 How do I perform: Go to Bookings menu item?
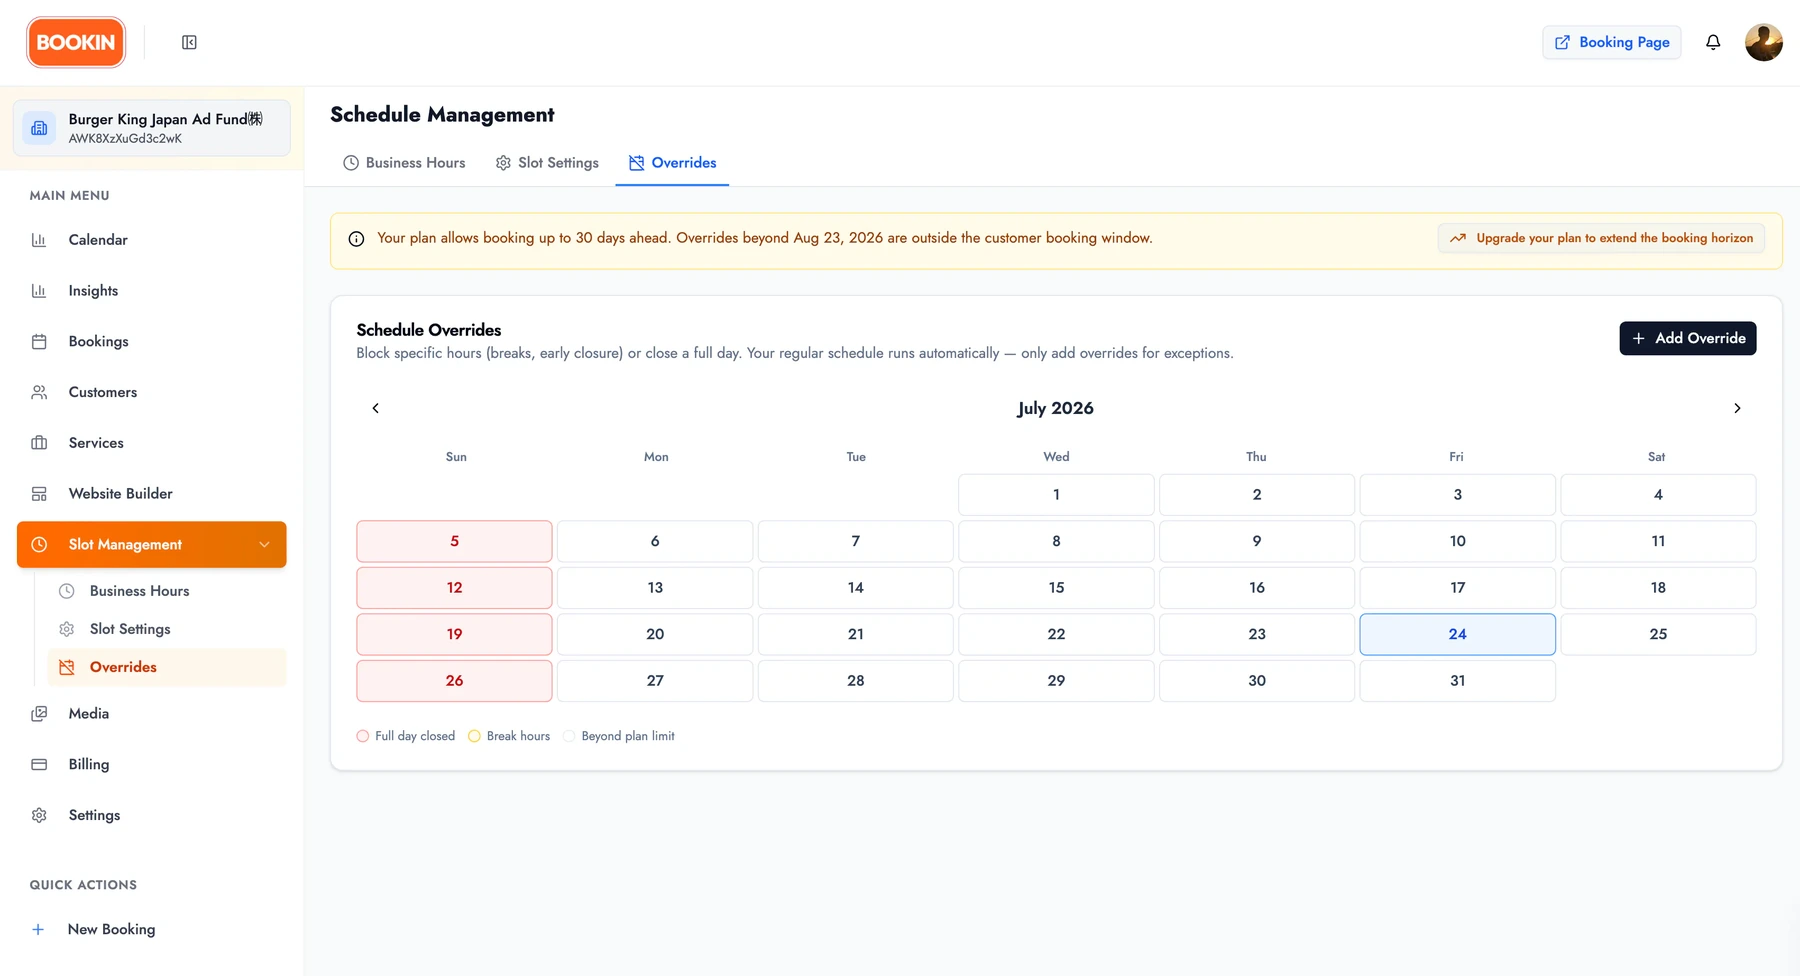point(152,342)
